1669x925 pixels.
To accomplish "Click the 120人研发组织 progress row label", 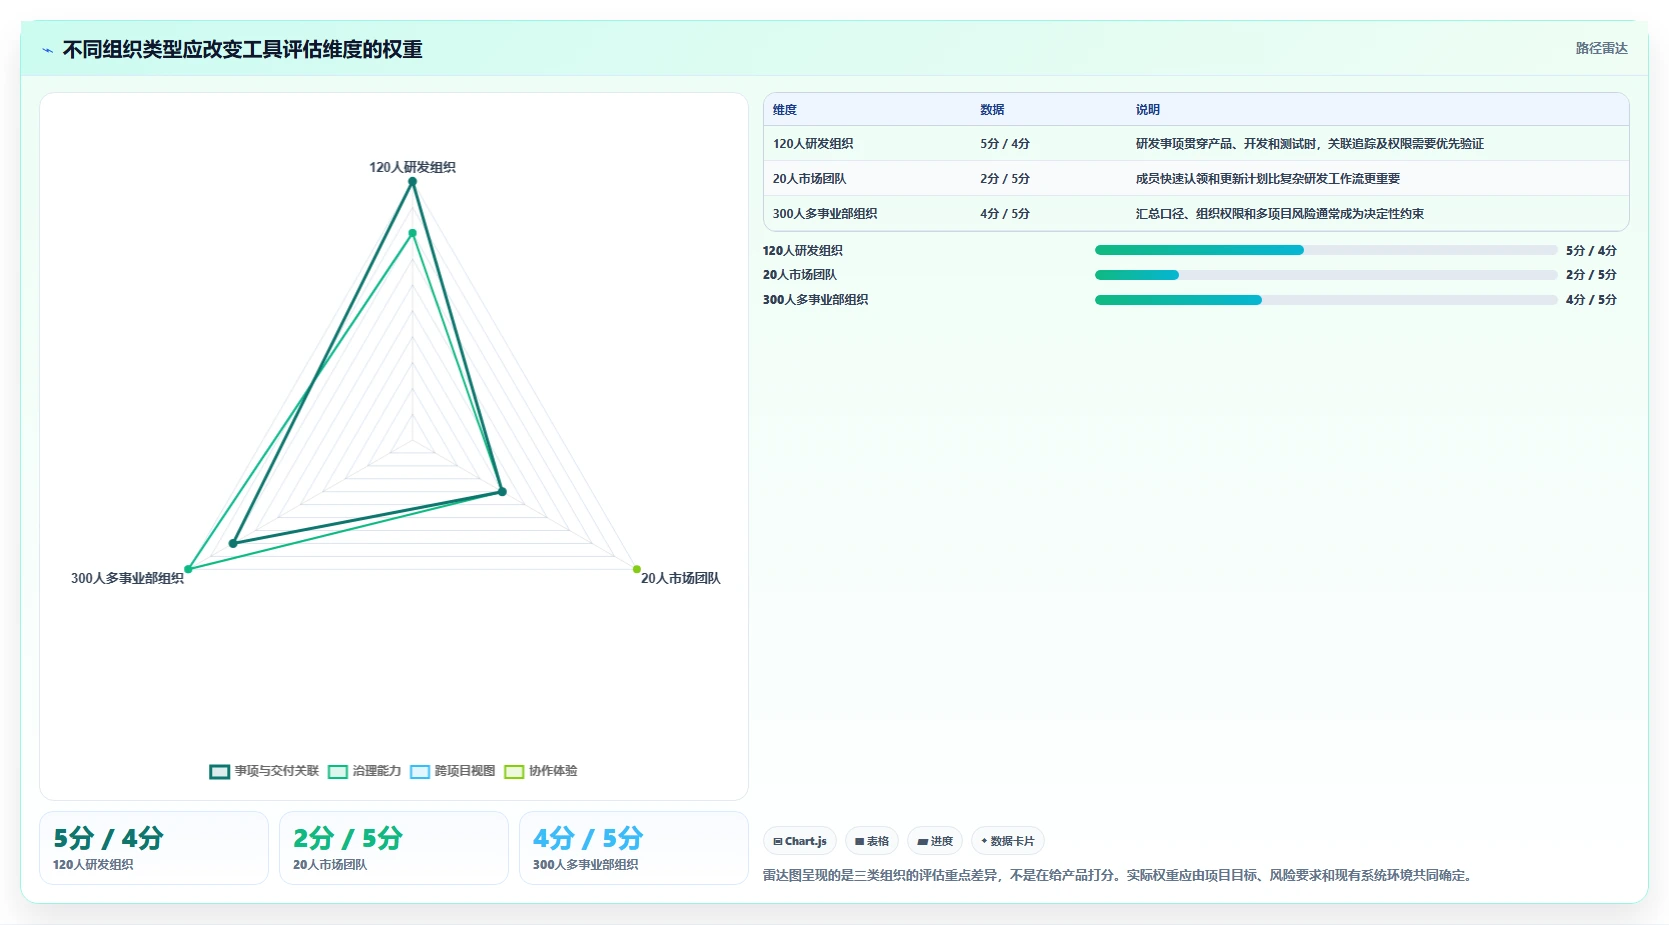I will point(803,250).
